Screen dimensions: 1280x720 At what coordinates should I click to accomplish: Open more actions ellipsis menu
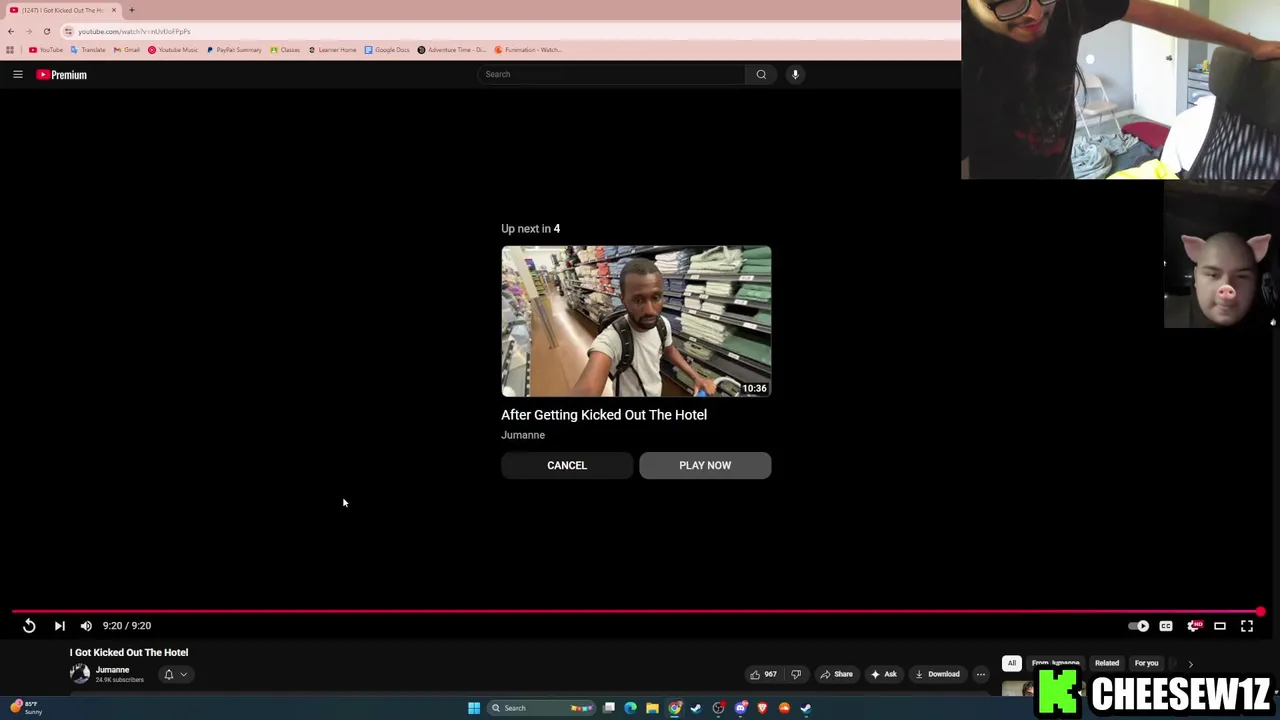point(980,674)
